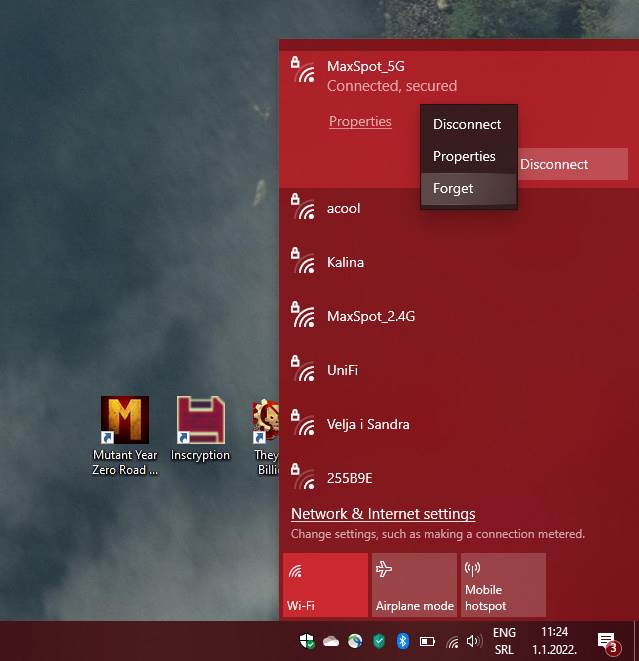Select the UniFi network

point(459,370)
